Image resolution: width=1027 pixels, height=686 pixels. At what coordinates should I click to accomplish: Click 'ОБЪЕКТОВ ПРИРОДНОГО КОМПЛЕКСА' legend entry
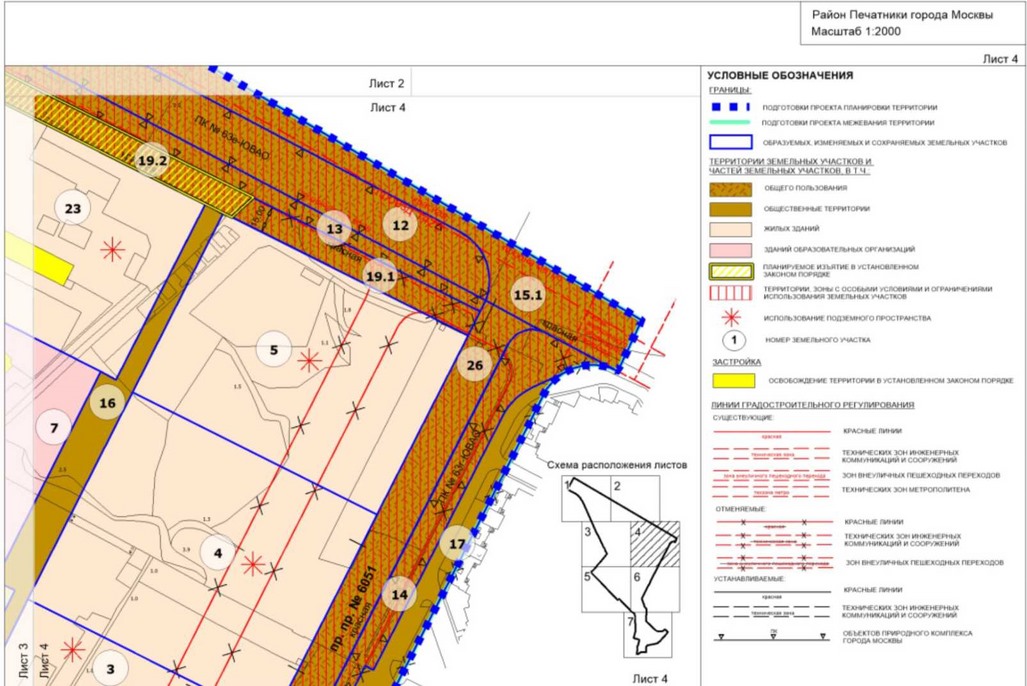click(x=907, y=637)
